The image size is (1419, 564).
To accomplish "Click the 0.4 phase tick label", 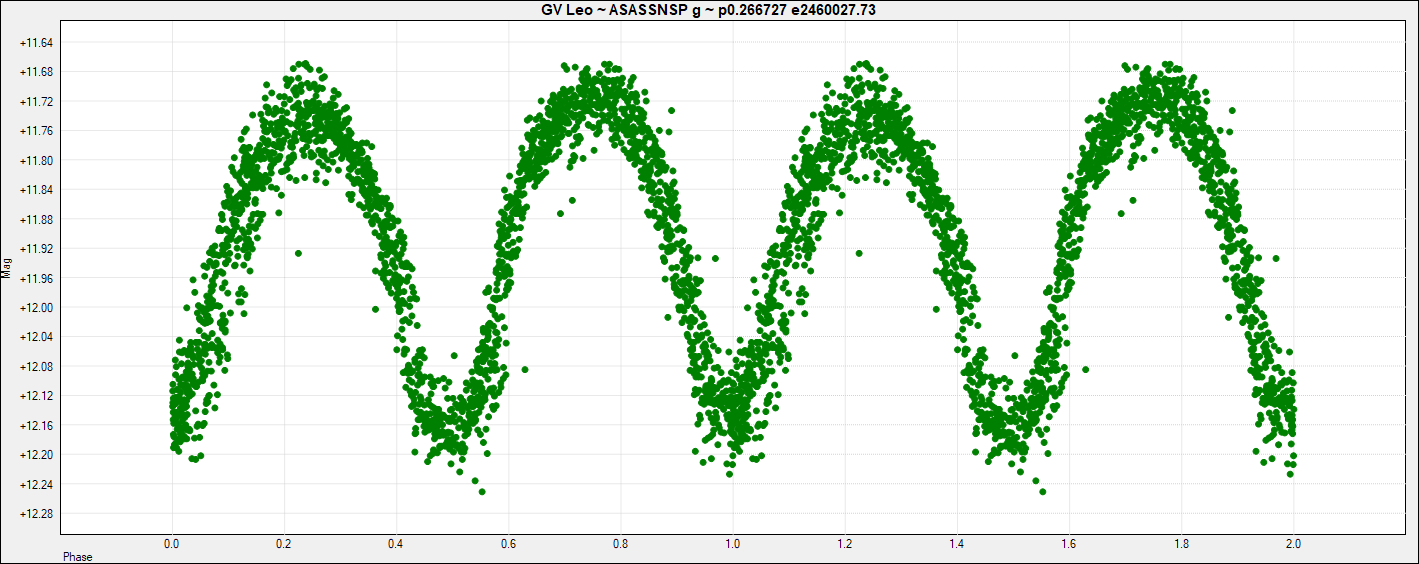I will pos(396,545).
